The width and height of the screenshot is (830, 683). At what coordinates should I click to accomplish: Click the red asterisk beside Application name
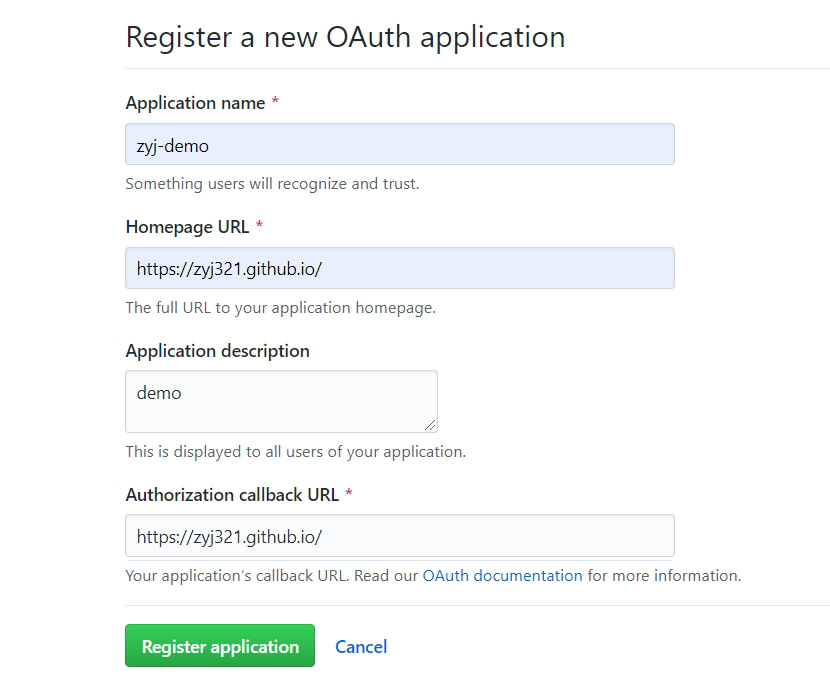[x=275, y=104]
